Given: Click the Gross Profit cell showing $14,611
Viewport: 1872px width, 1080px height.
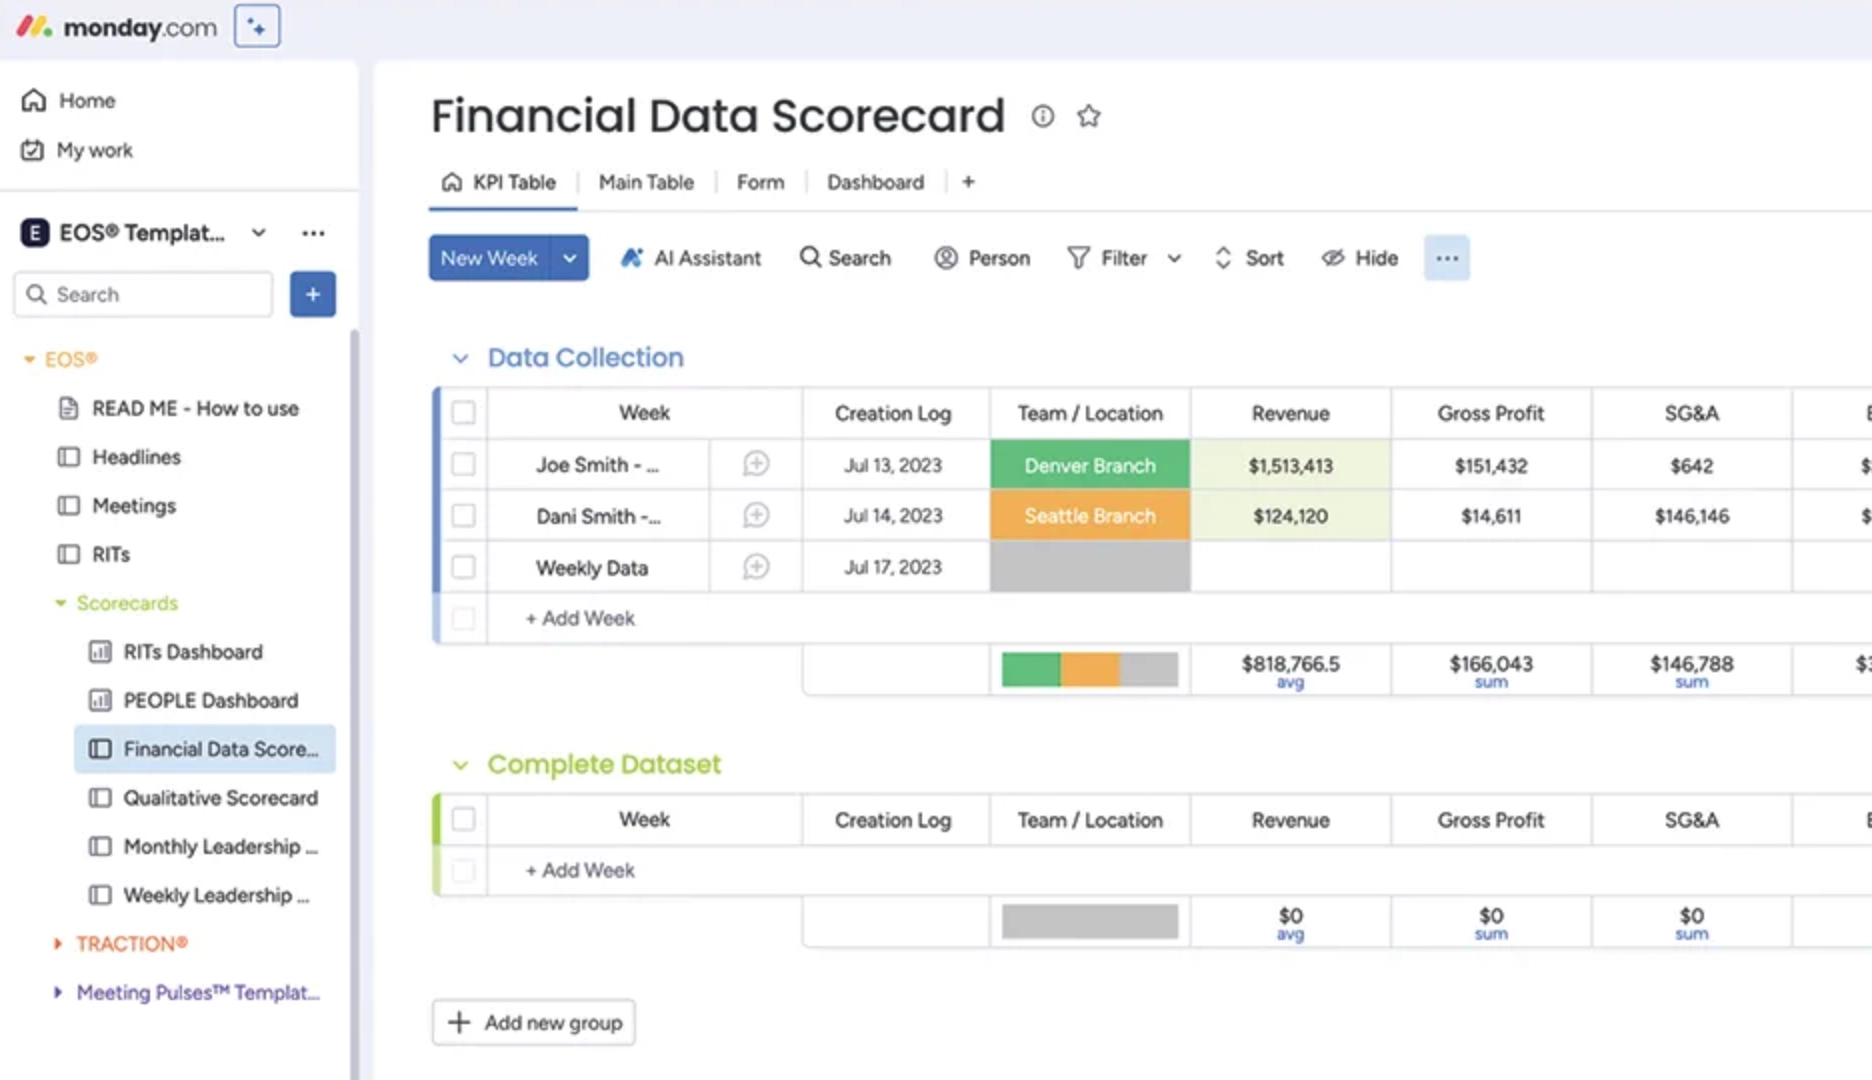Looking at the screenshot, I should point(1491,516).
